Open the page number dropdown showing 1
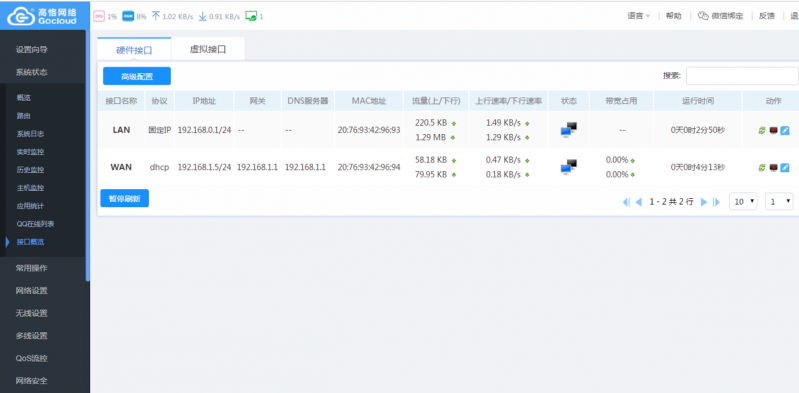 [x=779, y=201]
